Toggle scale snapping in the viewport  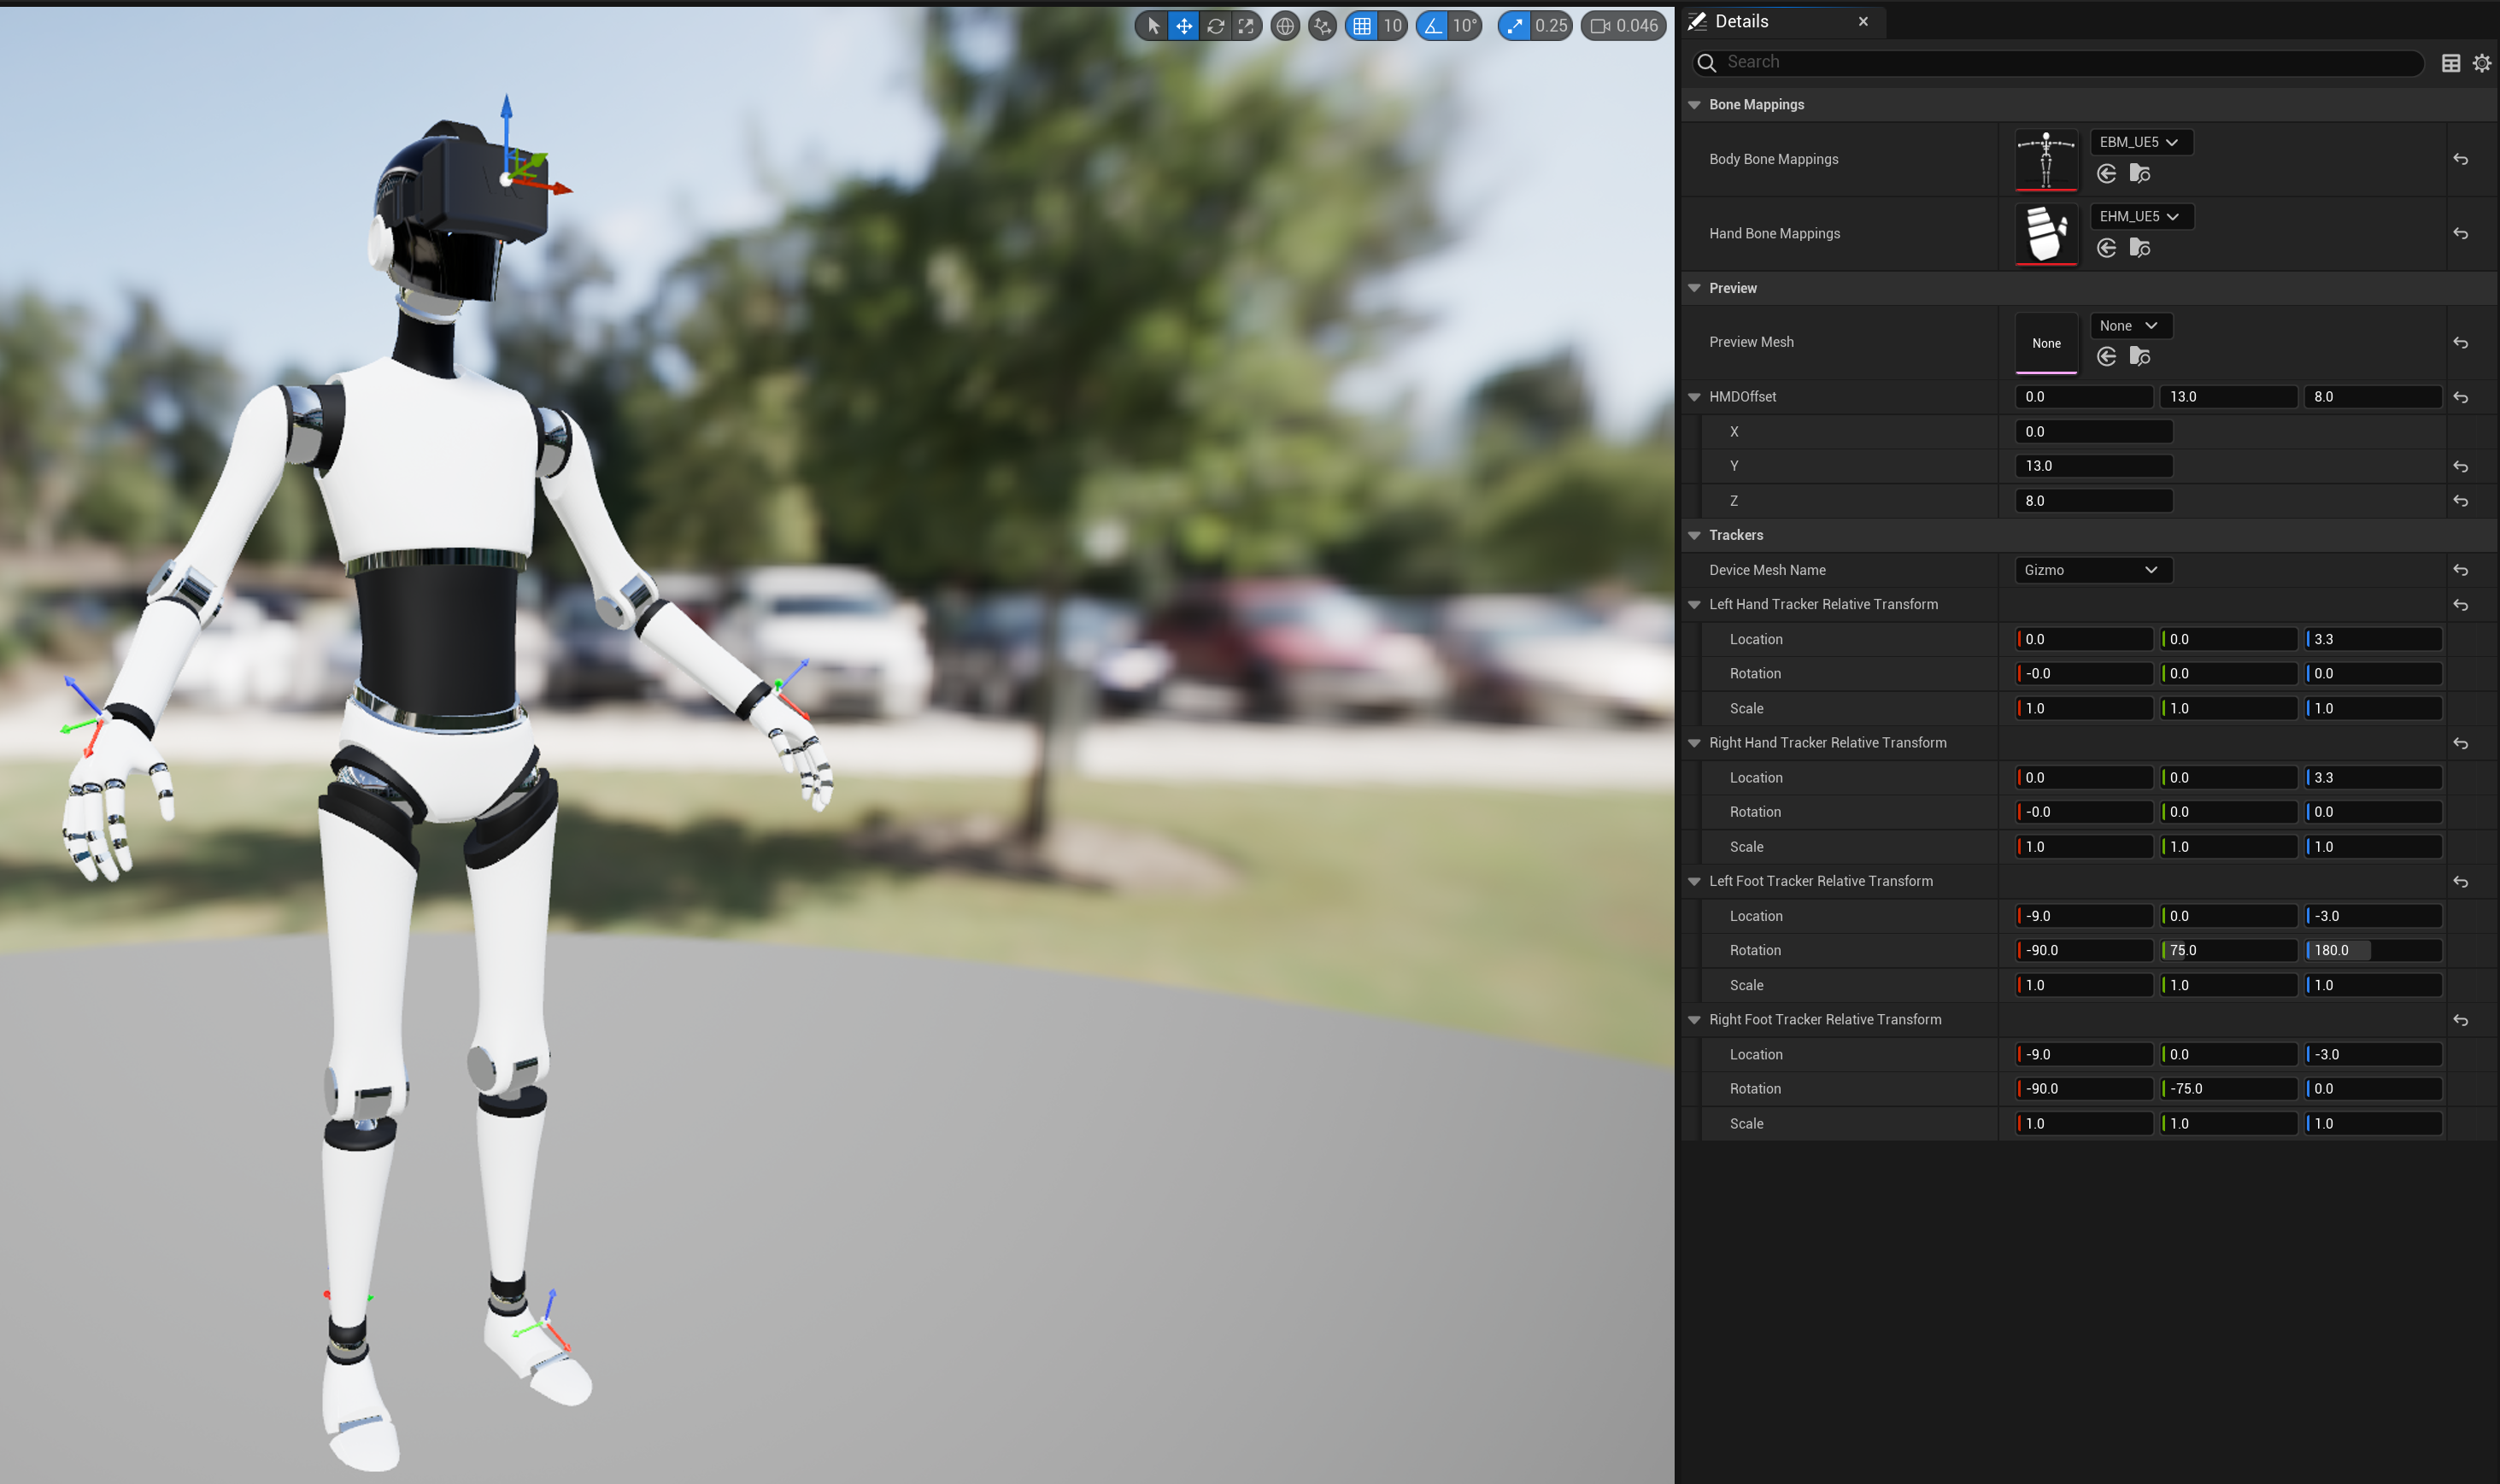(x=1515, y=26)
